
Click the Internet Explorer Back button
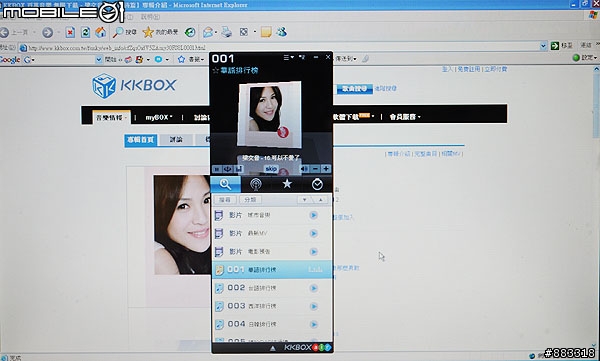coord(14,33)
